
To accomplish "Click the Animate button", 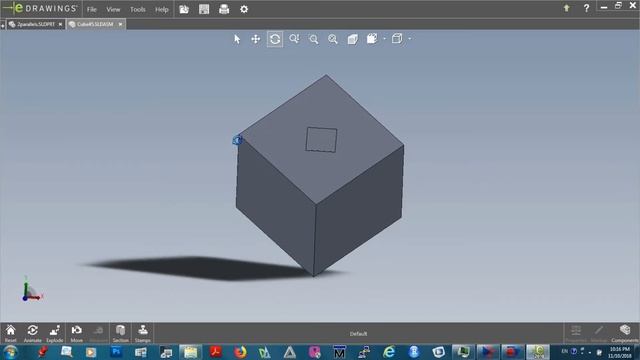I will point(33,333).
